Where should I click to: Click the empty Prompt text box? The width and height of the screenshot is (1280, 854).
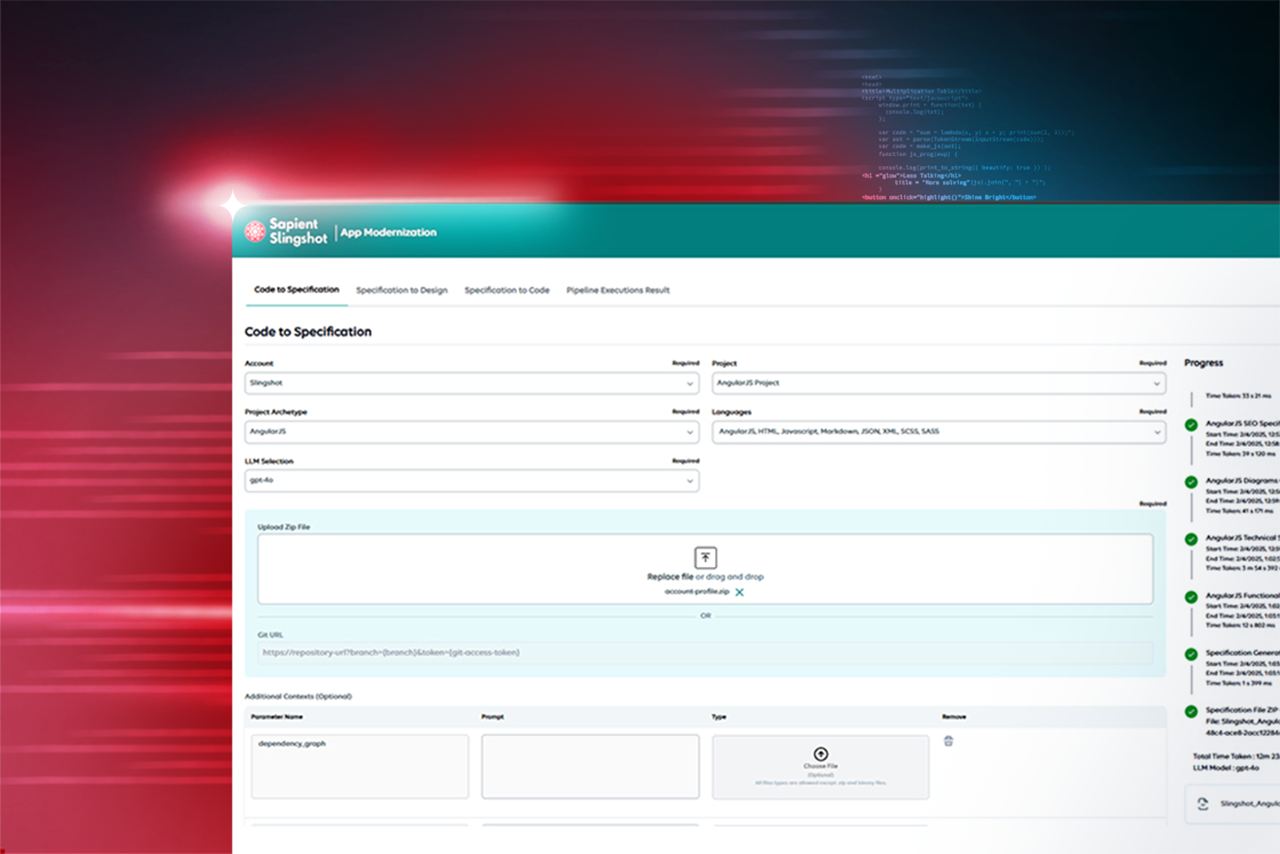point(590,766)
